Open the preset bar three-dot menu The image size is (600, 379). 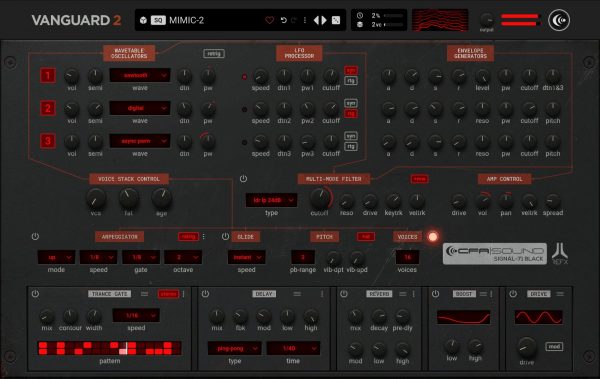305,20
